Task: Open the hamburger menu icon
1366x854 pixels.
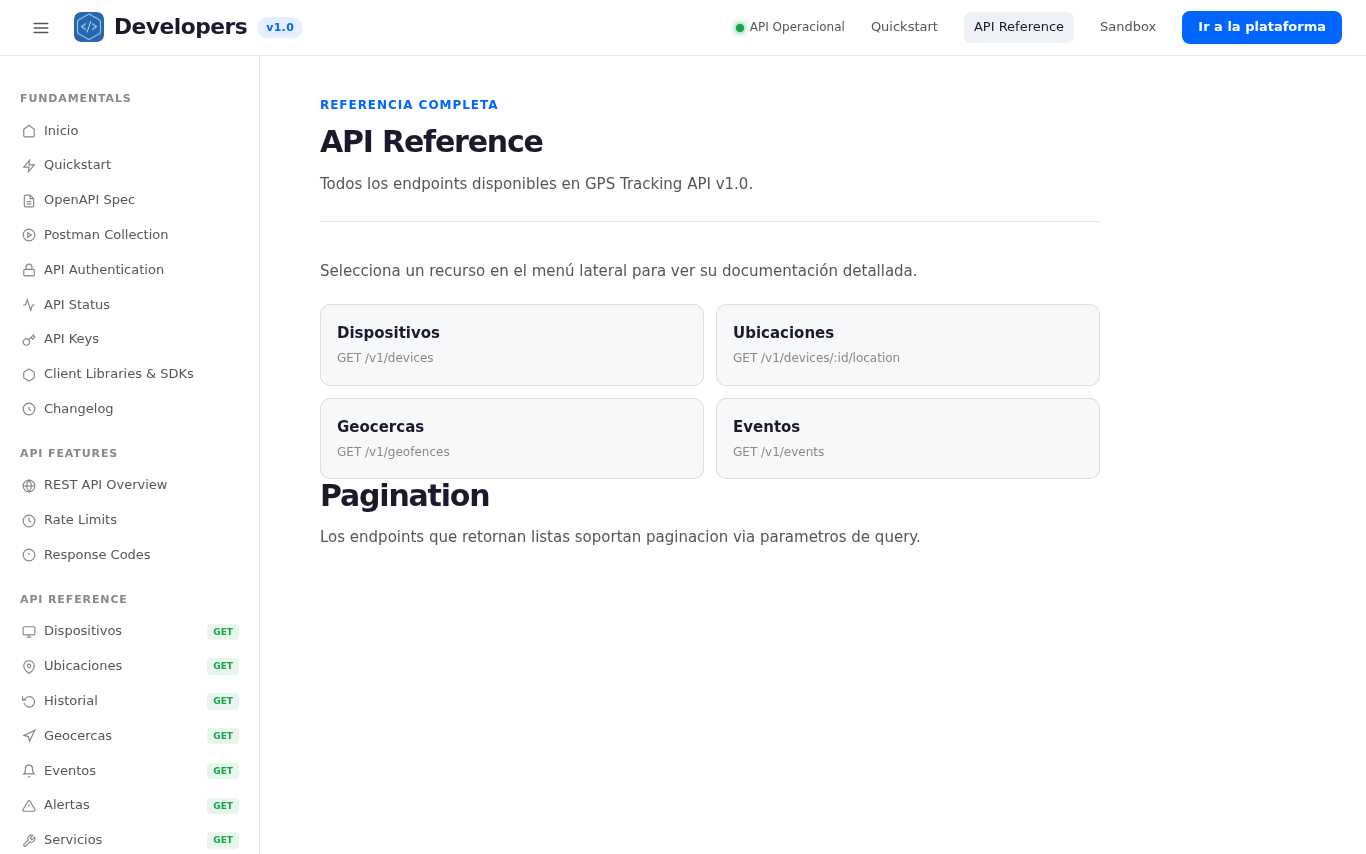Action: pyautogui.click(x=41, y=28)
